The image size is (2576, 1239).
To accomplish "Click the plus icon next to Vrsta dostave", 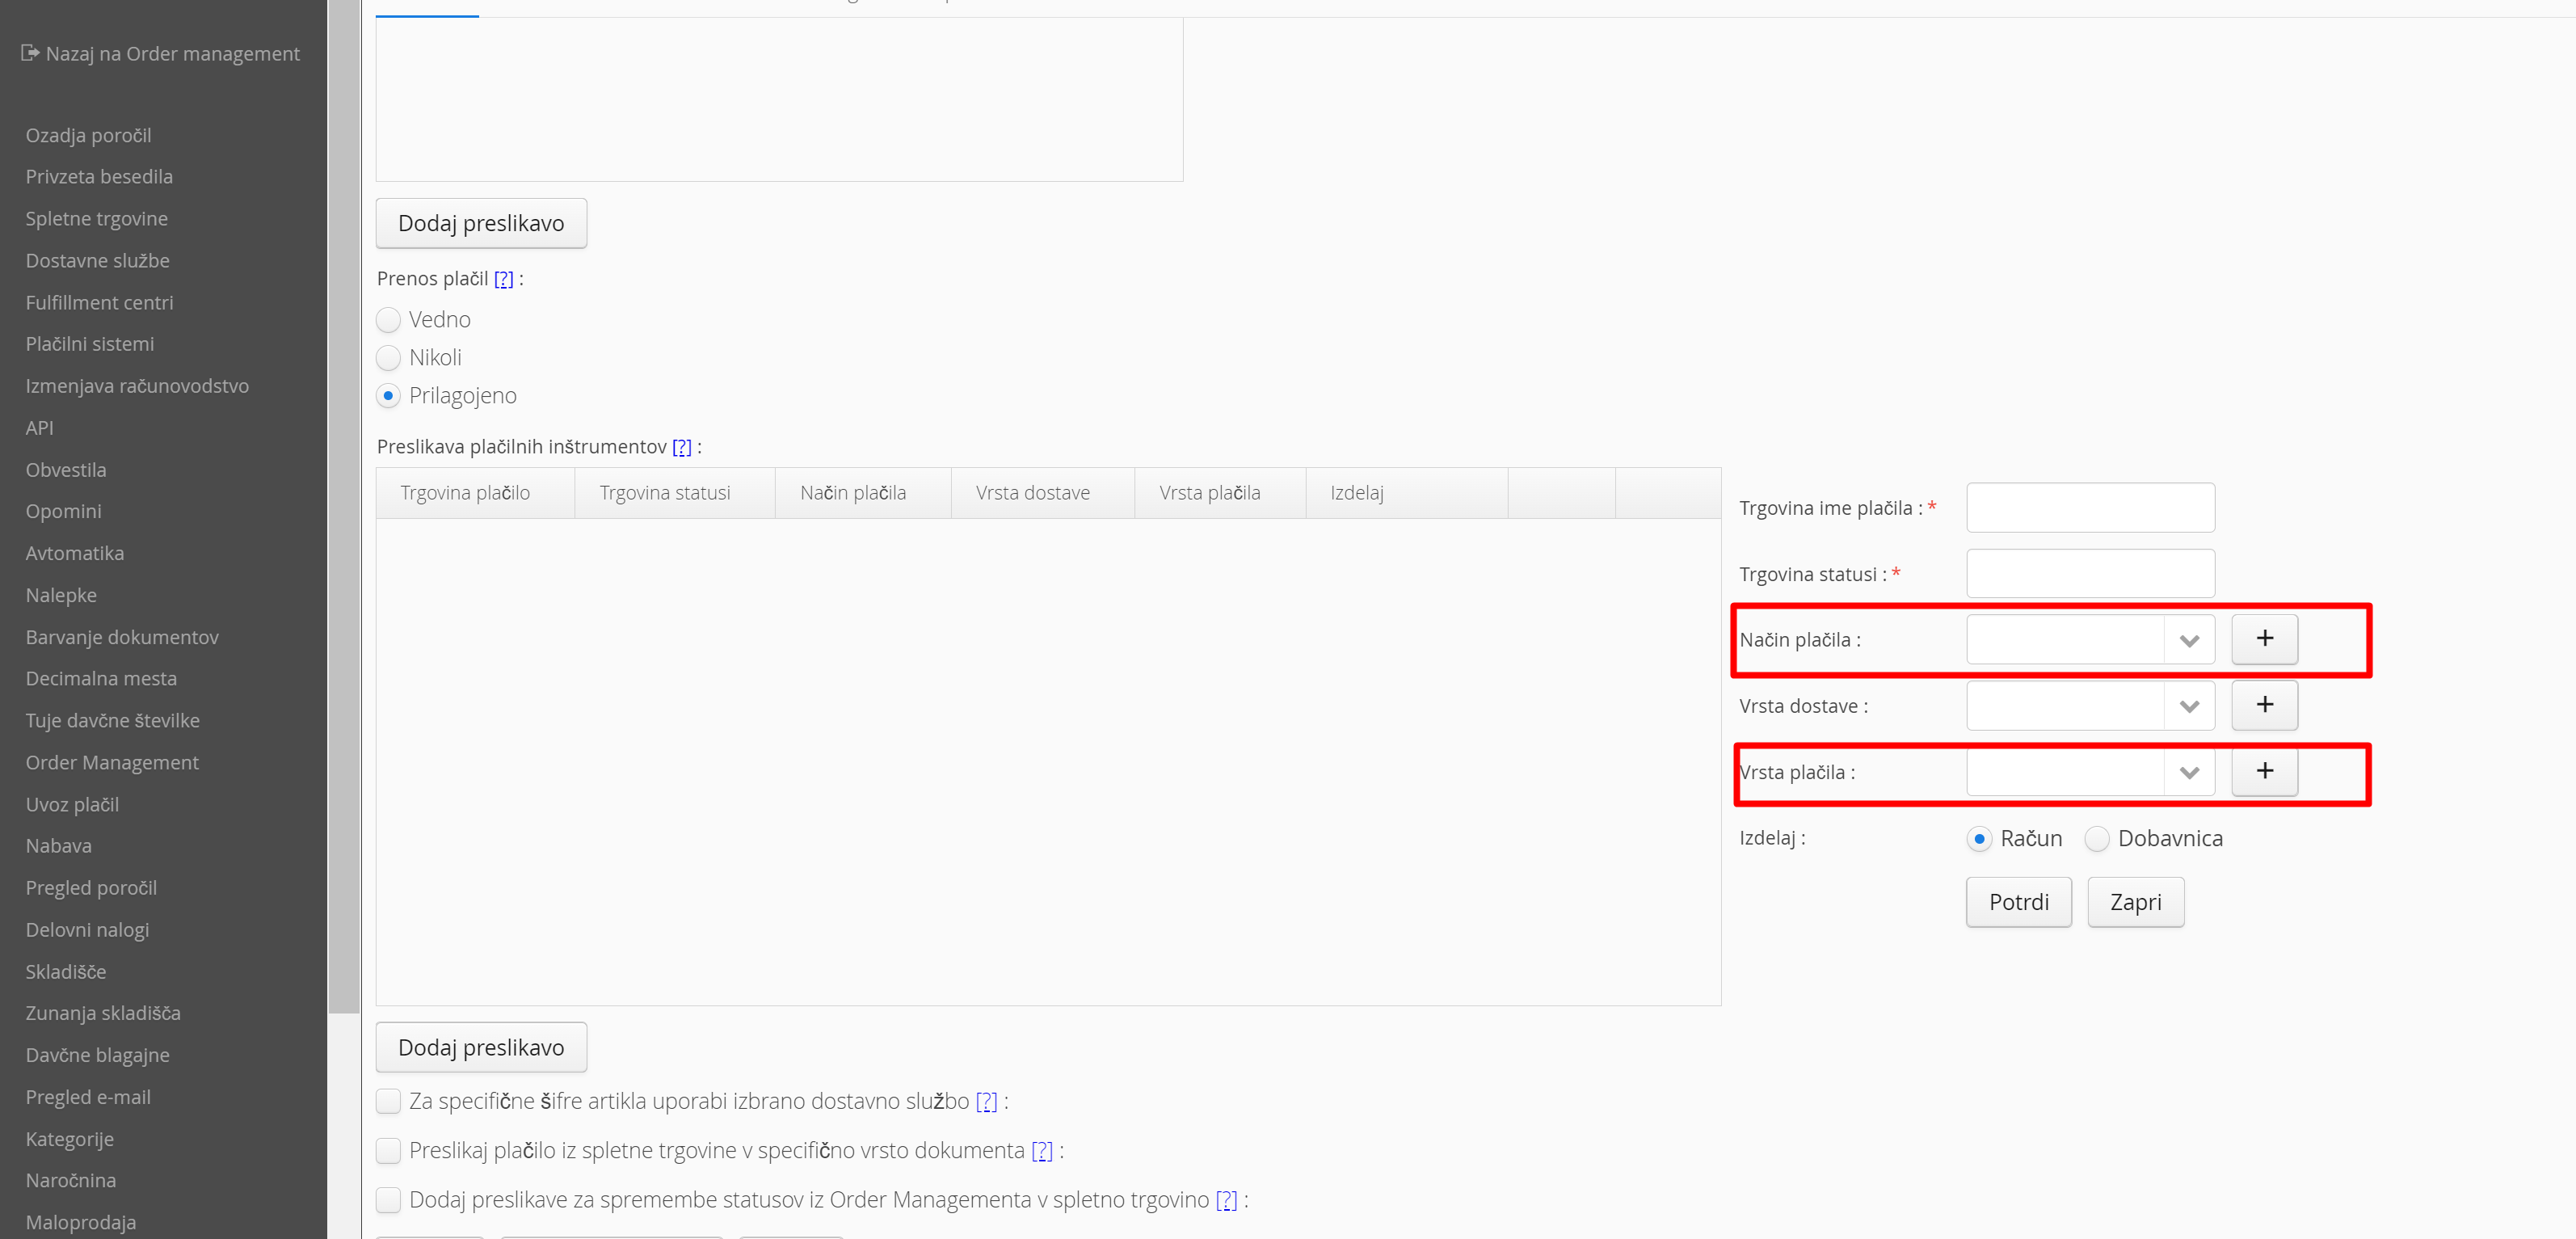I will [2264, 705].
